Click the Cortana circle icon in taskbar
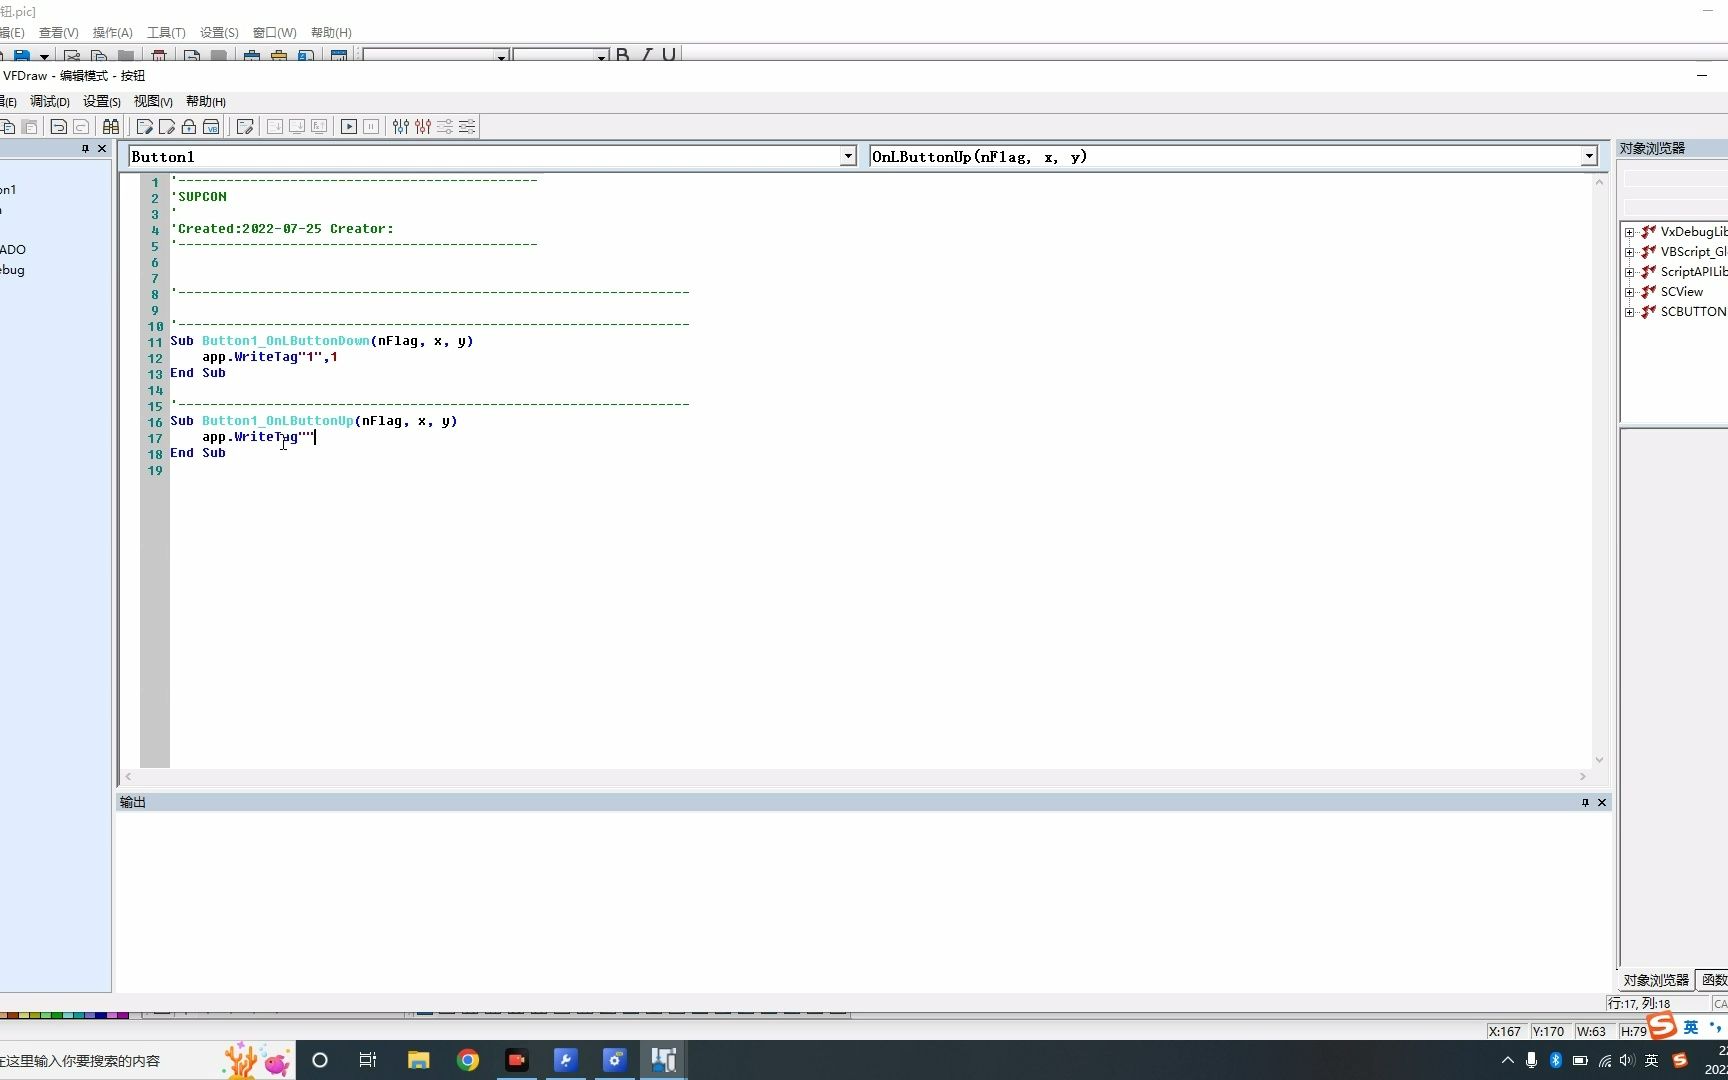1728x1080 pixels. tap(320, 1060)
